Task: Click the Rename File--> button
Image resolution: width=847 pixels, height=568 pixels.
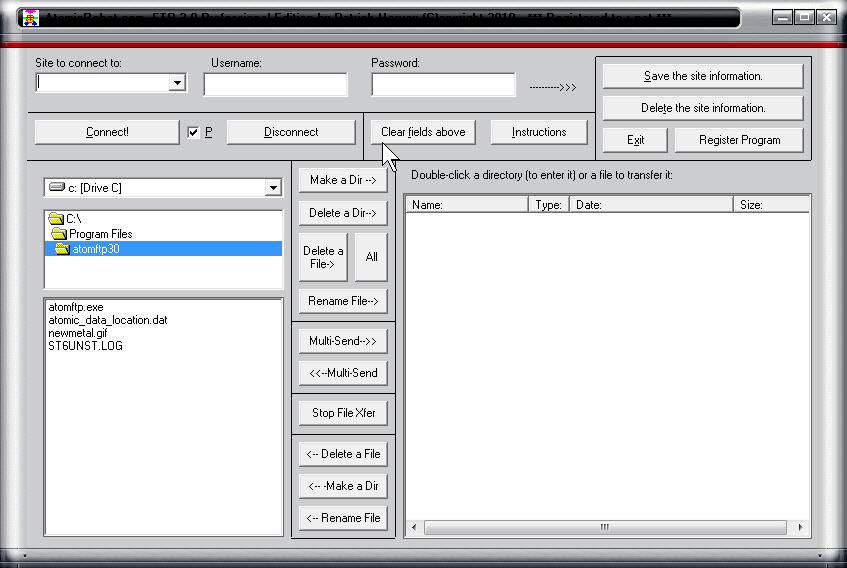Action: click(x=343, y=301)
